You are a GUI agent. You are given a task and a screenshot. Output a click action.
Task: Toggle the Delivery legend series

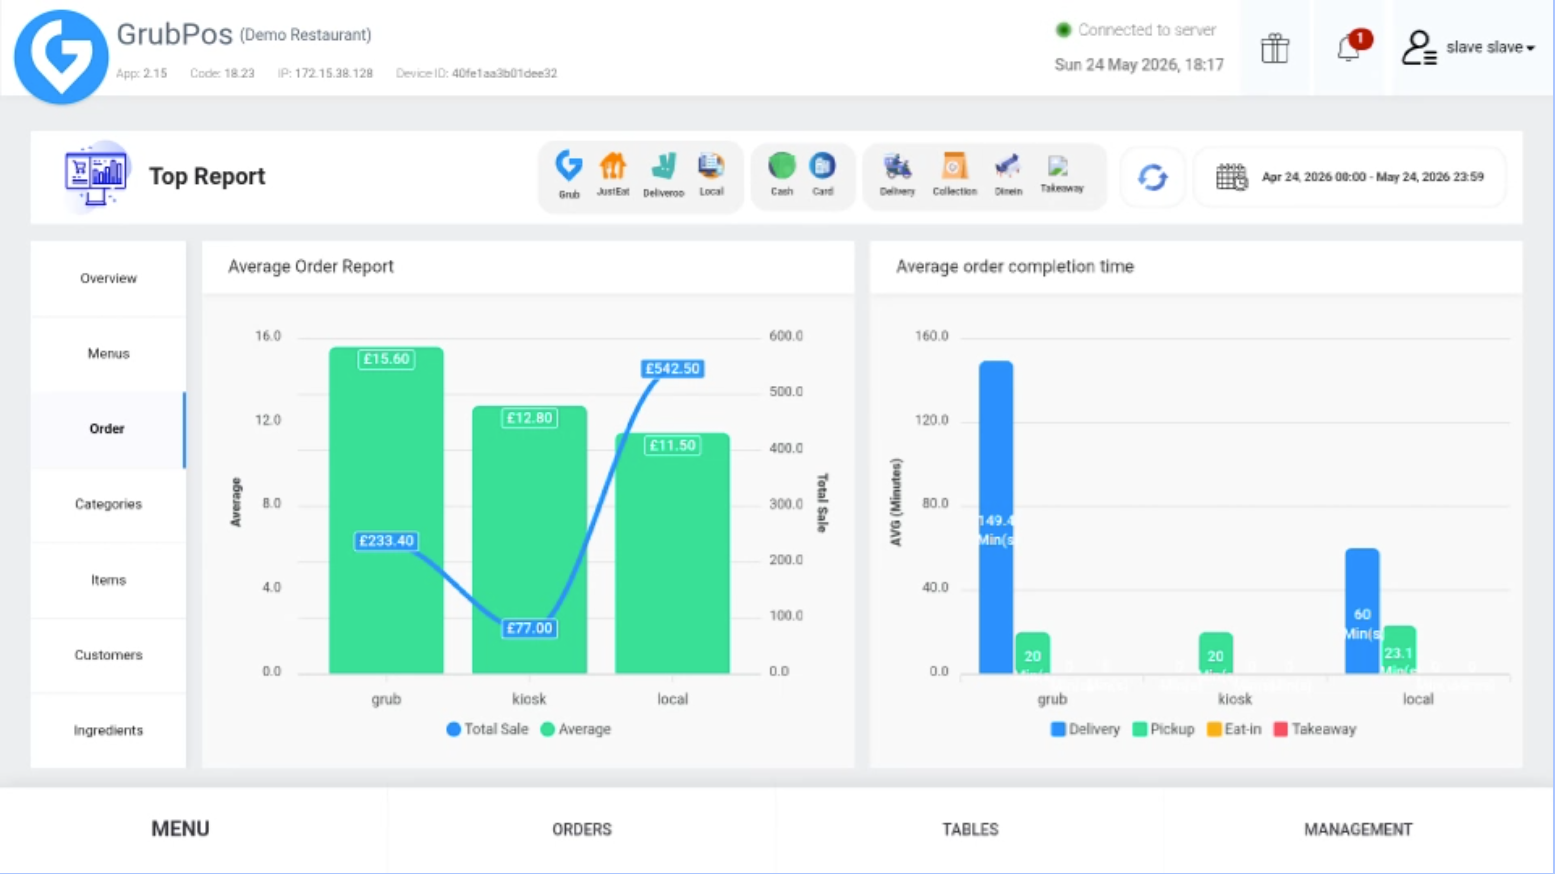1085,729
